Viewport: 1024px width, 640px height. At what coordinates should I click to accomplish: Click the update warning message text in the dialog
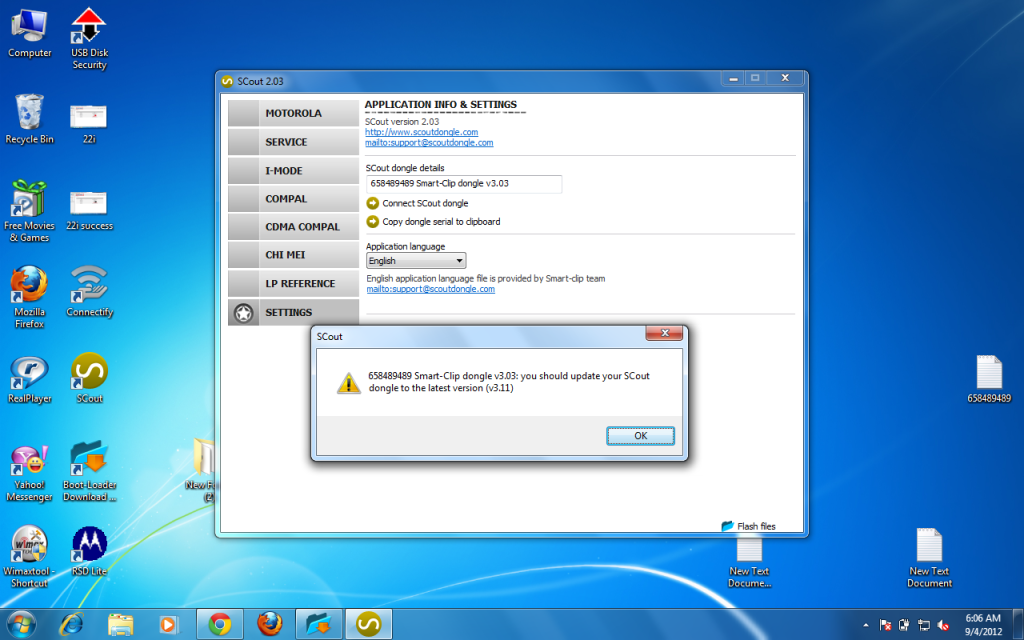click(x=509, y=382)
